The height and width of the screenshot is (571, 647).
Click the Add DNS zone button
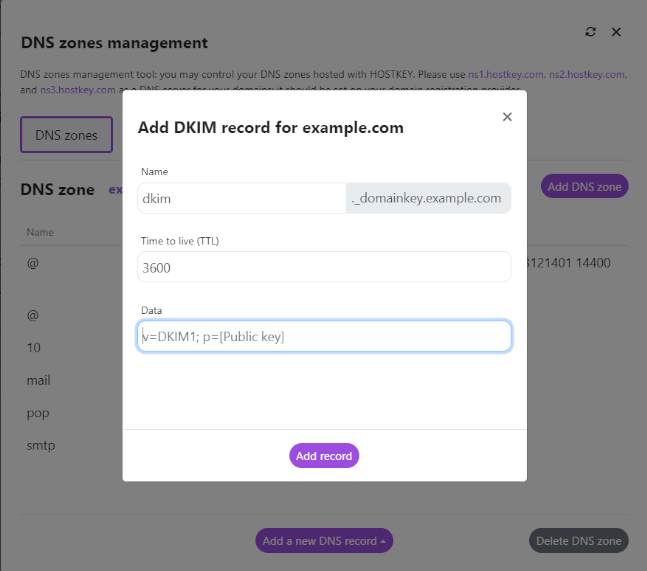[584, 186]
